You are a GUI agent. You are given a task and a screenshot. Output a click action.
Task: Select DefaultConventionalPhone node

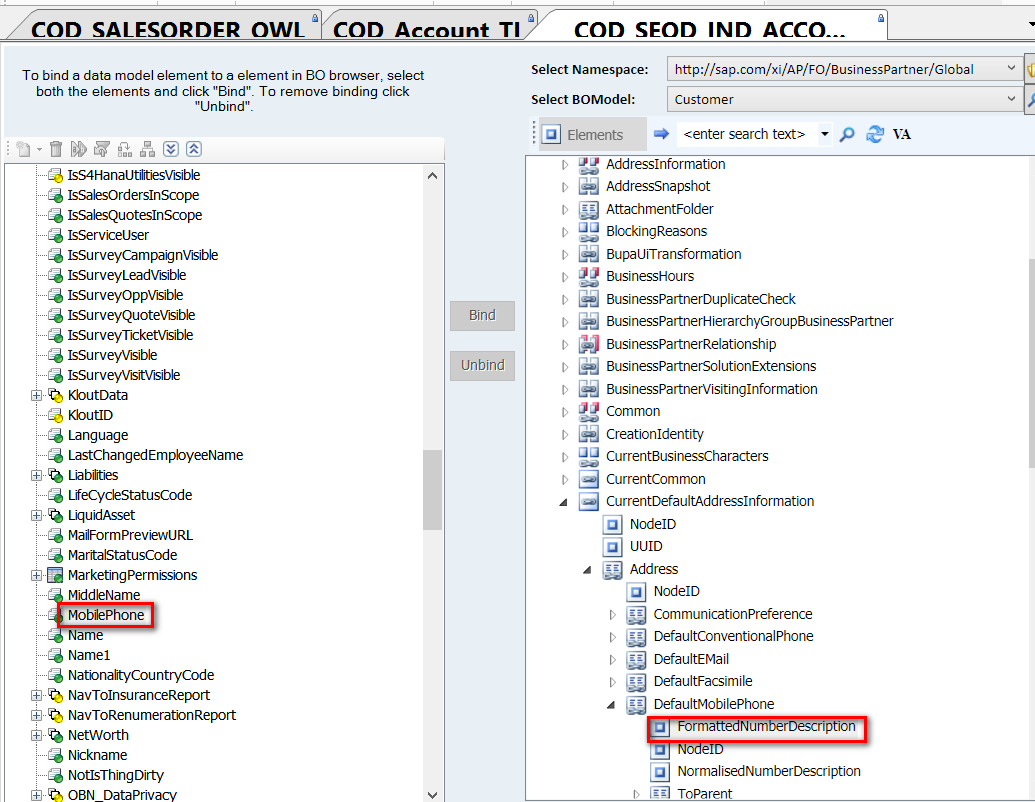(733, 636)
